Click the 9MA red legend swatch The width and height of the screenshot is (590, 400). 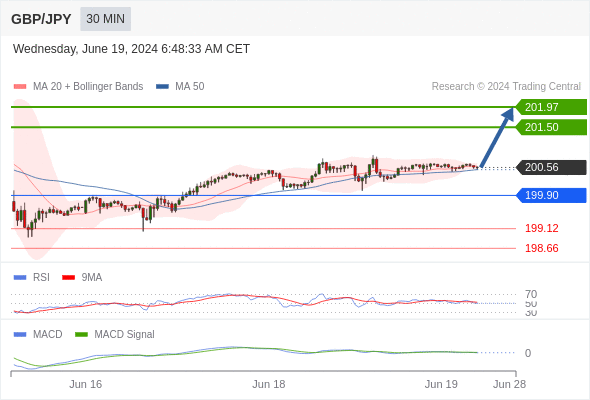click(x=68, y=278)
